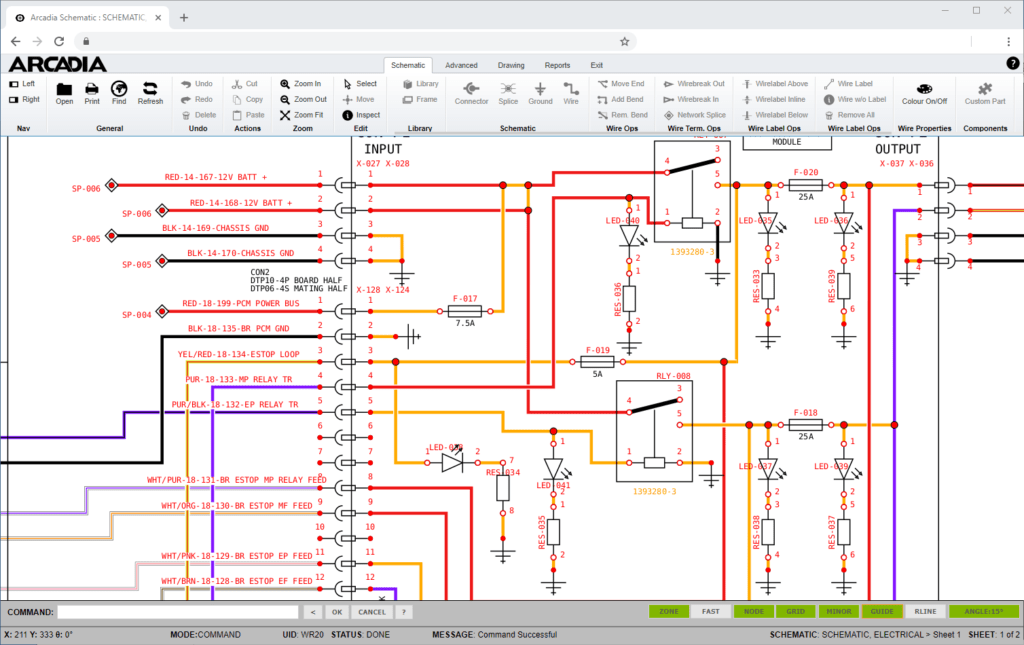1024x645 pixels.
Task: Refresh the schematic view
Action: [150, 89]
